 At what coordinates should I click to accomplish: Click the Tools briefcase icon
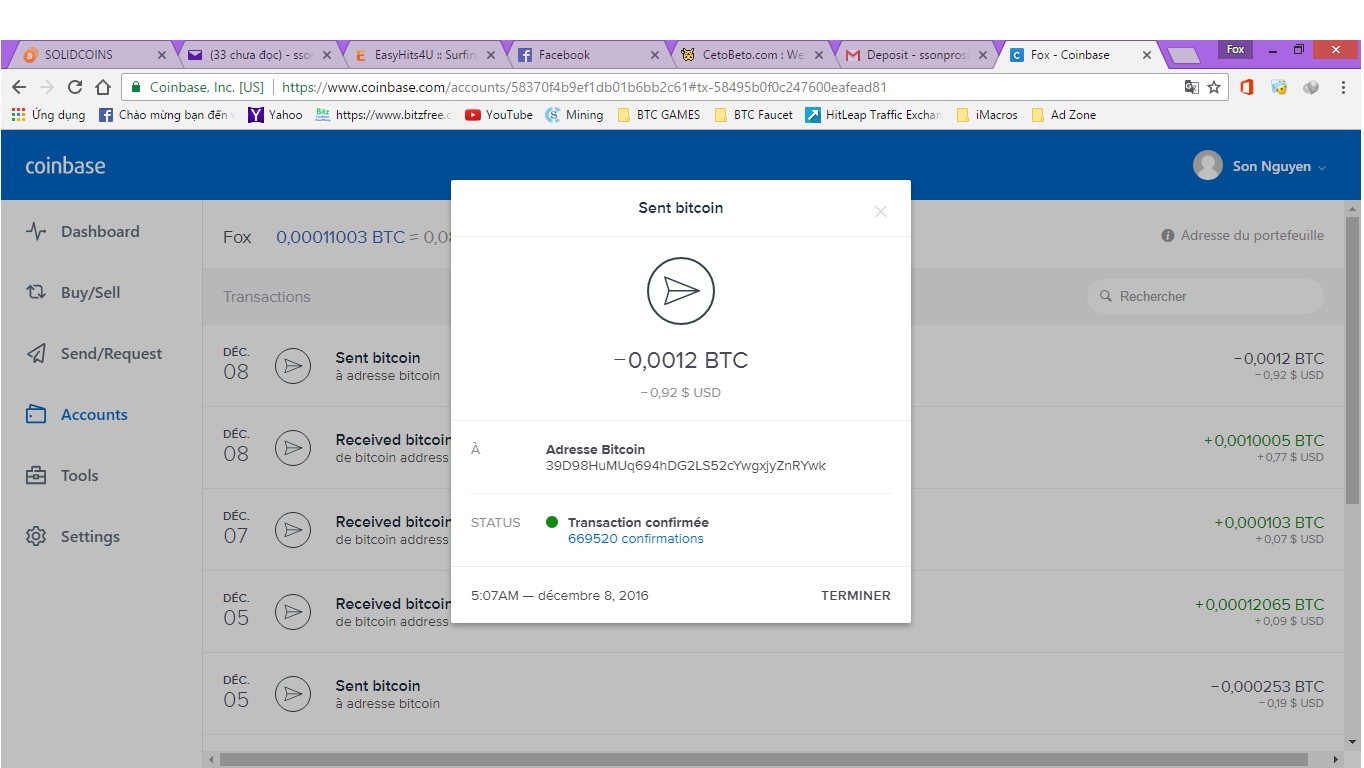tap(36, 476)
